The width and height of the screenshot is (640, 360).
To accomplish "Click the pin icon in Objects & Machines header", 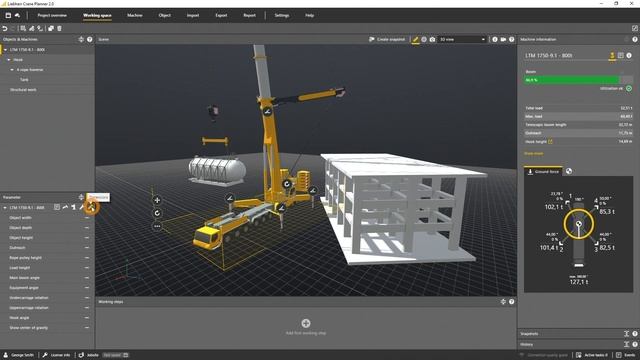I will 81,40.
